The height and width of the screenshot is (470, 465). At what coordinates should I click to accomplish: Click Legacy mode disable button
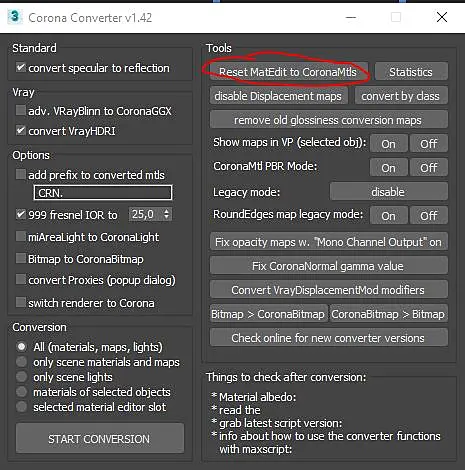click(388, 192)
